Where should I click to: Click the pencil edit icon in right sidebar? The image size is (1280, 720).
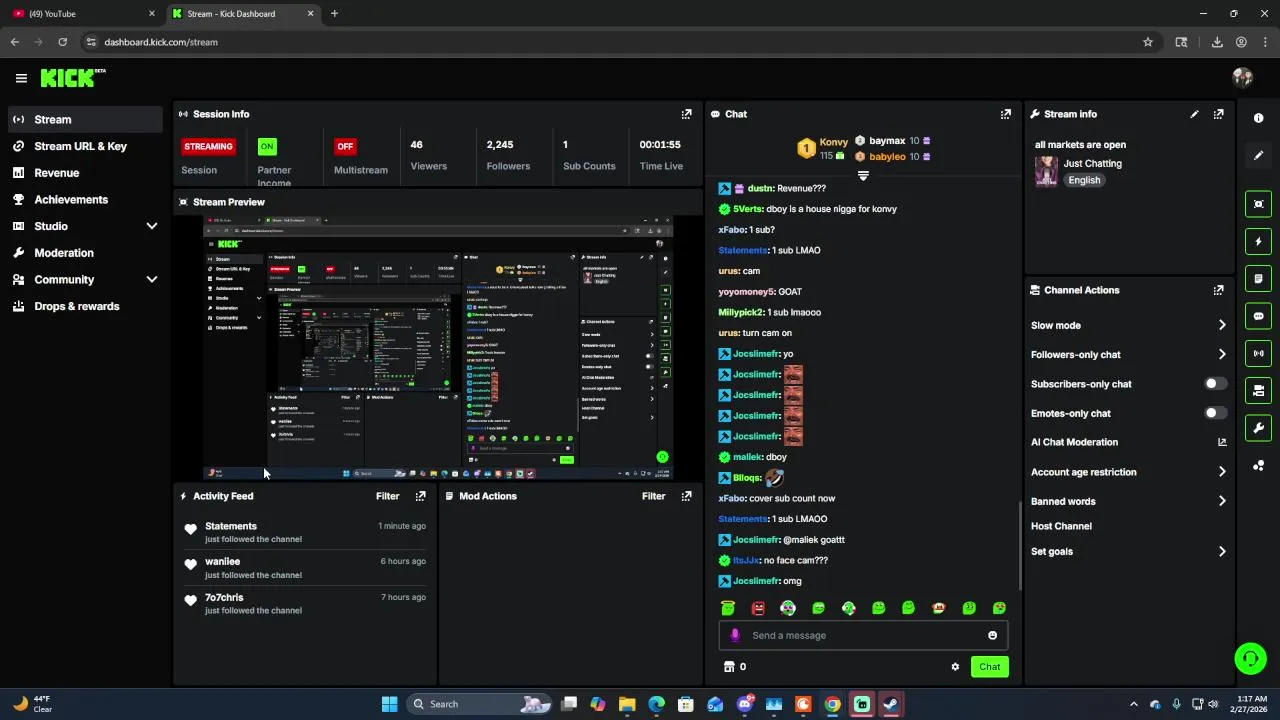1258,155
